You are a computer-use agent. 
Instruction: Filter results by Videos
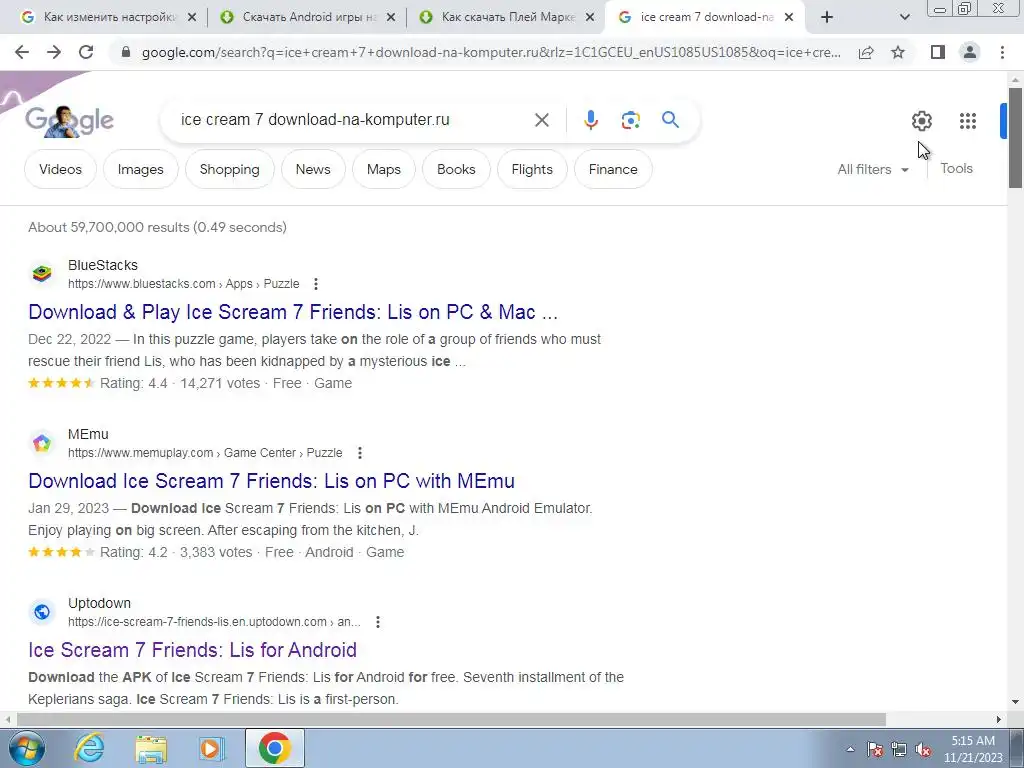60,169
